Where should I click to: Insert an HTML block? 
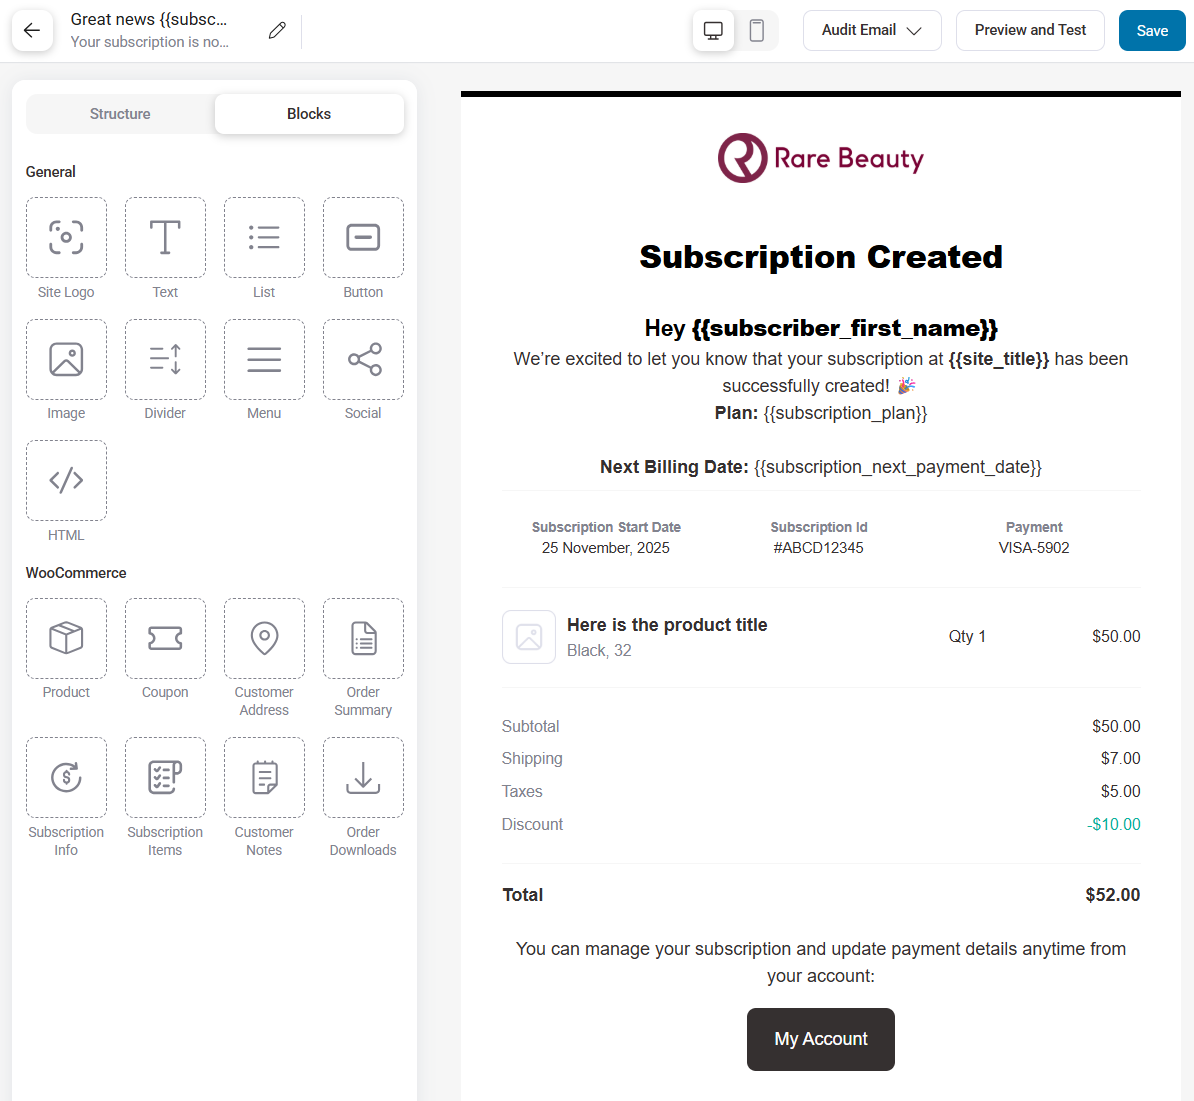click(66, 480)
